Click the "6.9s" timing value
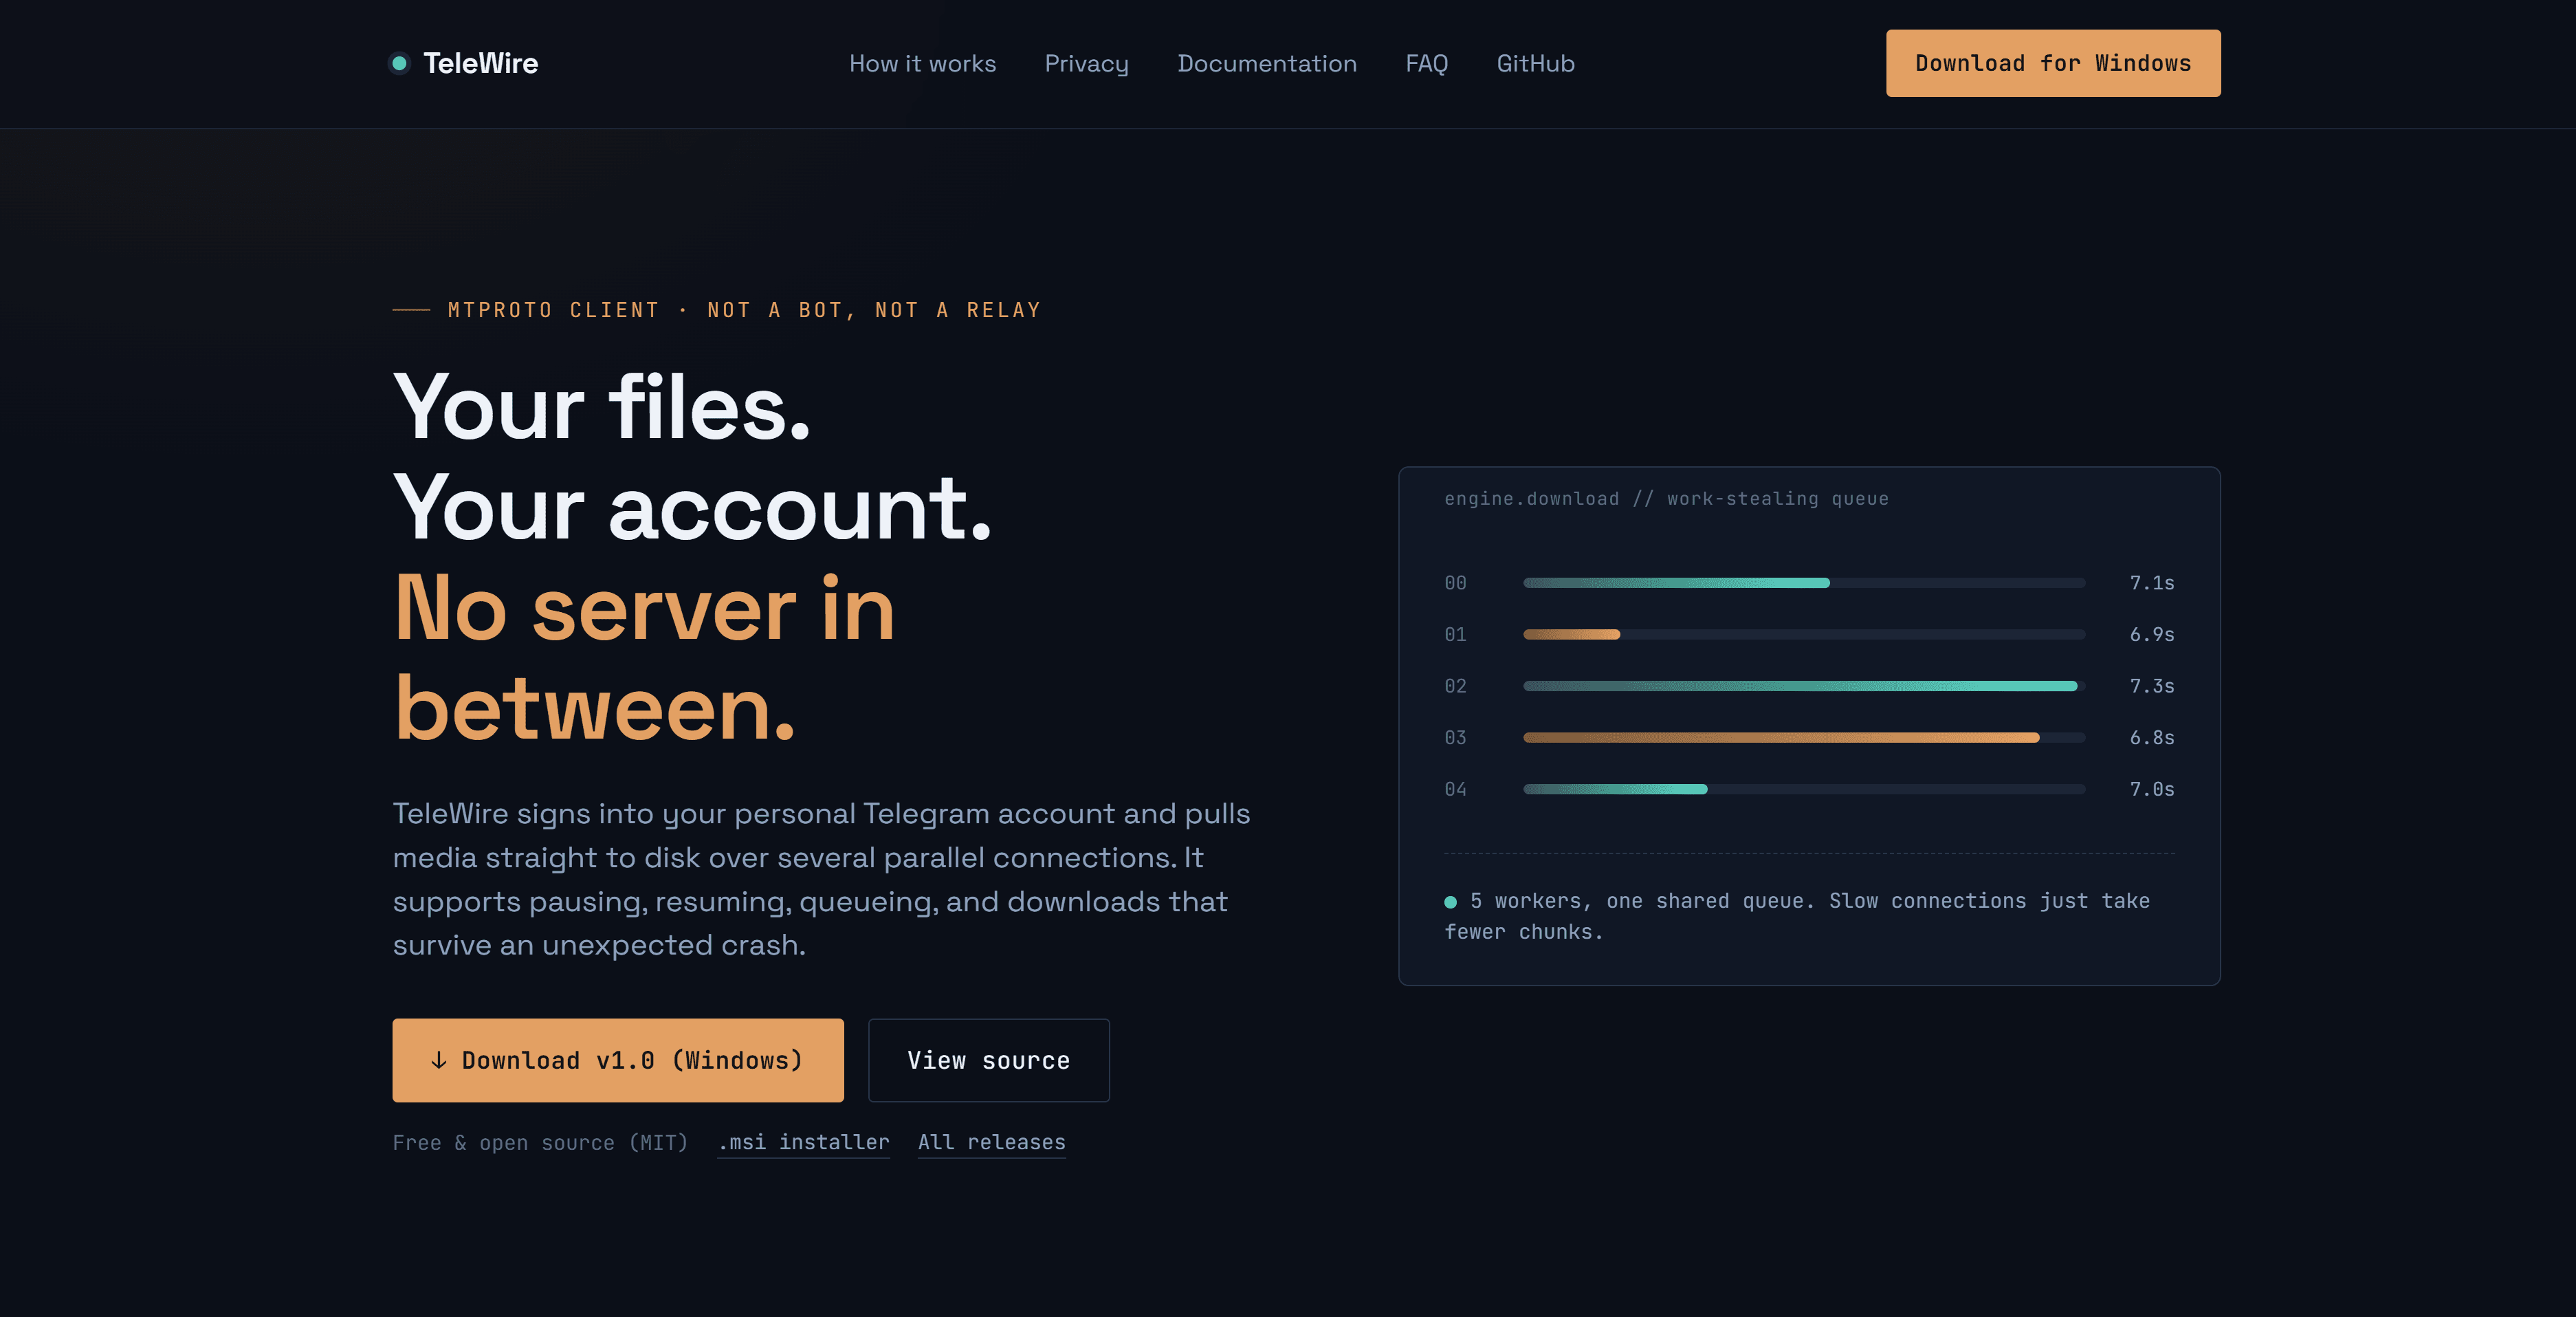Image resolution: width=2576 pixels, height=1317 pixels. (2152, 634)
